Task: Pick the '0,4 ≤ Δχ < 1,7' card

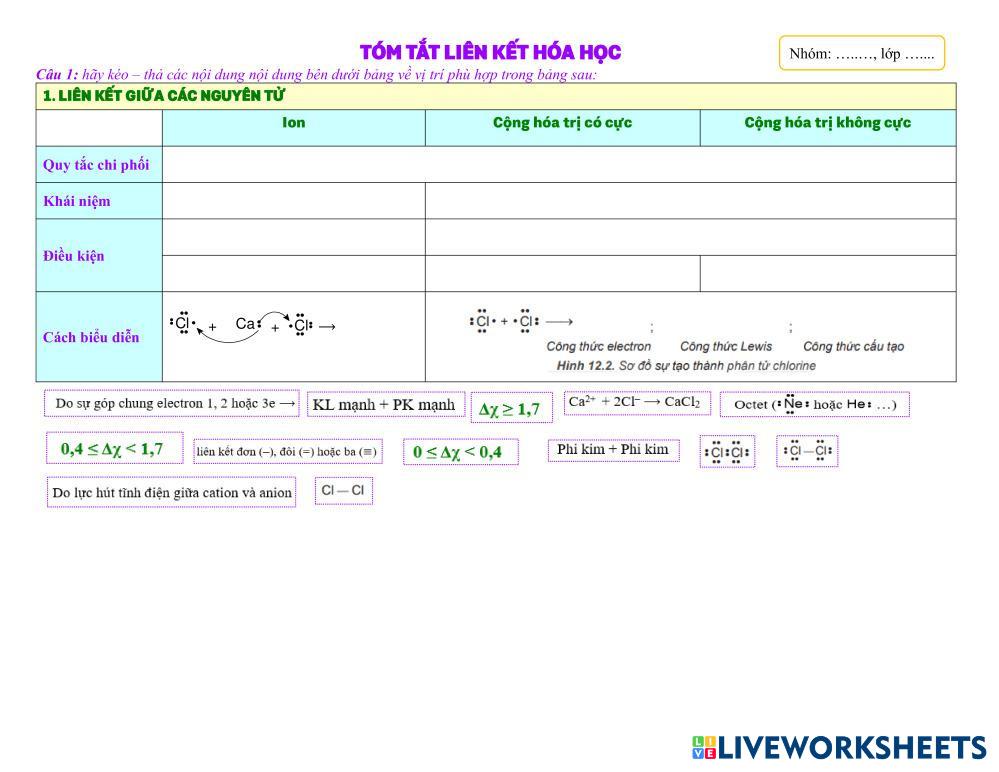Action: click(114, 448)
